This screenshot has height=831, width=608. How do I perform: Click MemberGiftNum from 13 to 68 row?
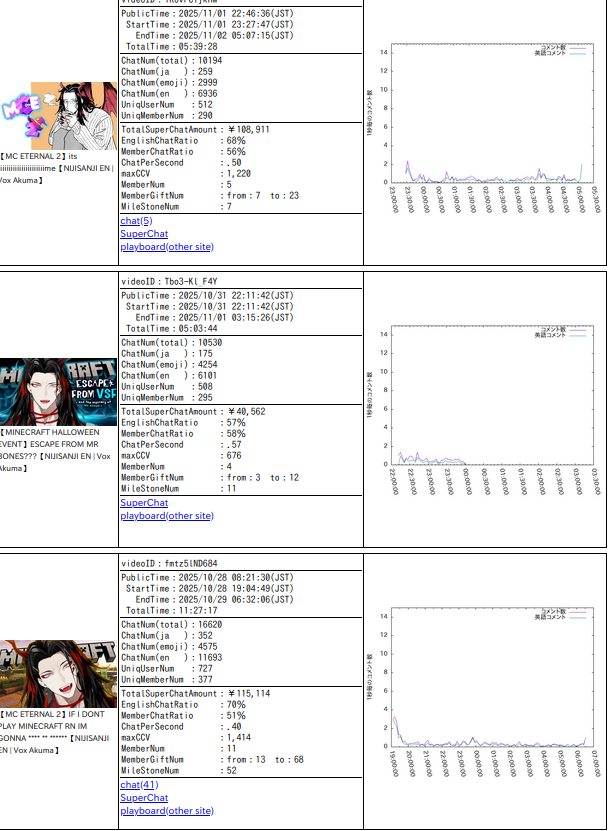coord(213,759)
